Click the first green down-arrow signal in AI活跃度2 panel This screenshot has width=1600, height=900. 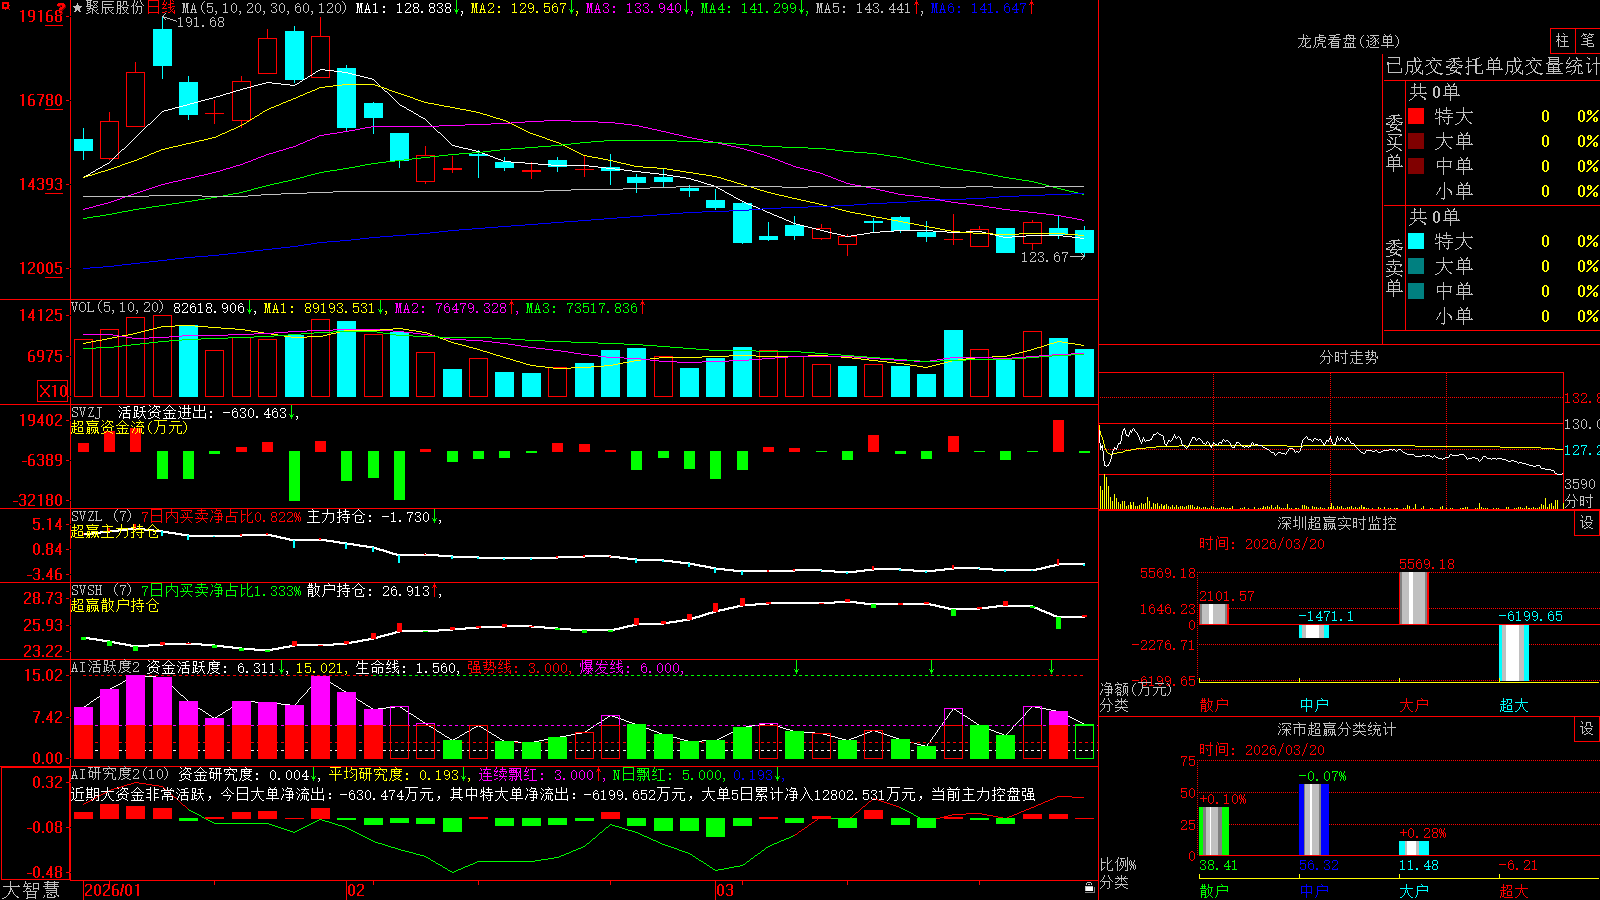click(796, 667)
